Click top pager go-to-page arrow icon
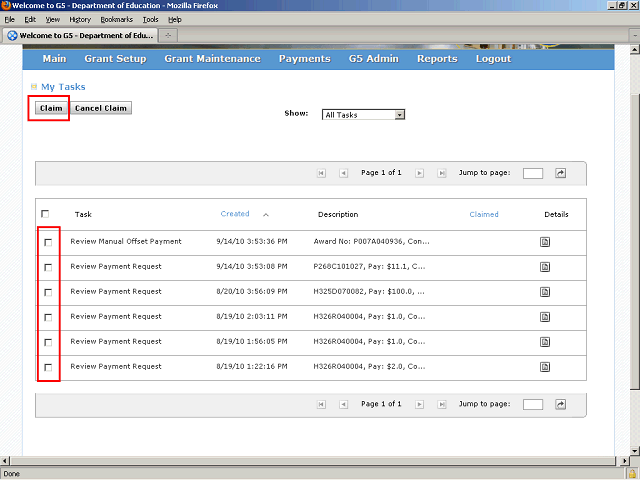This screenshot has width=640, height=480. [560, 173]
